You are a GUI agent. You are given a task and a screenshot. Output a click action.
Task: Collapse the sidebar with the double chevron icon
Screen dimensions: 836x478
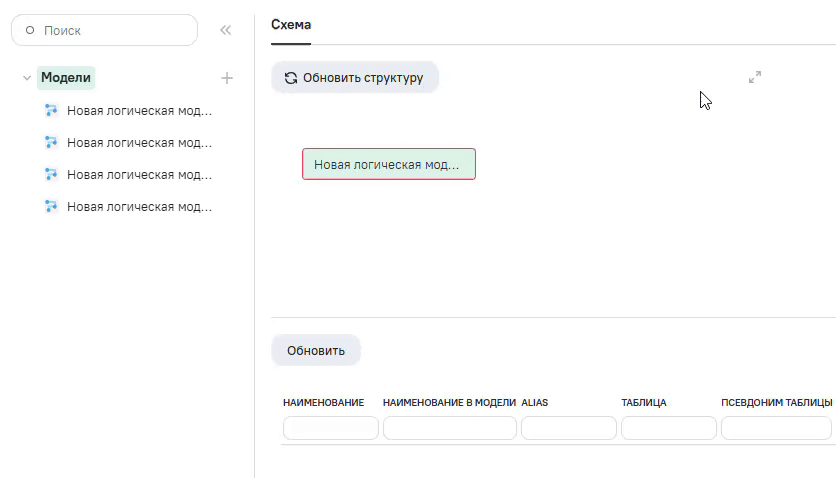pyautogui.click(x=226, y=30)
